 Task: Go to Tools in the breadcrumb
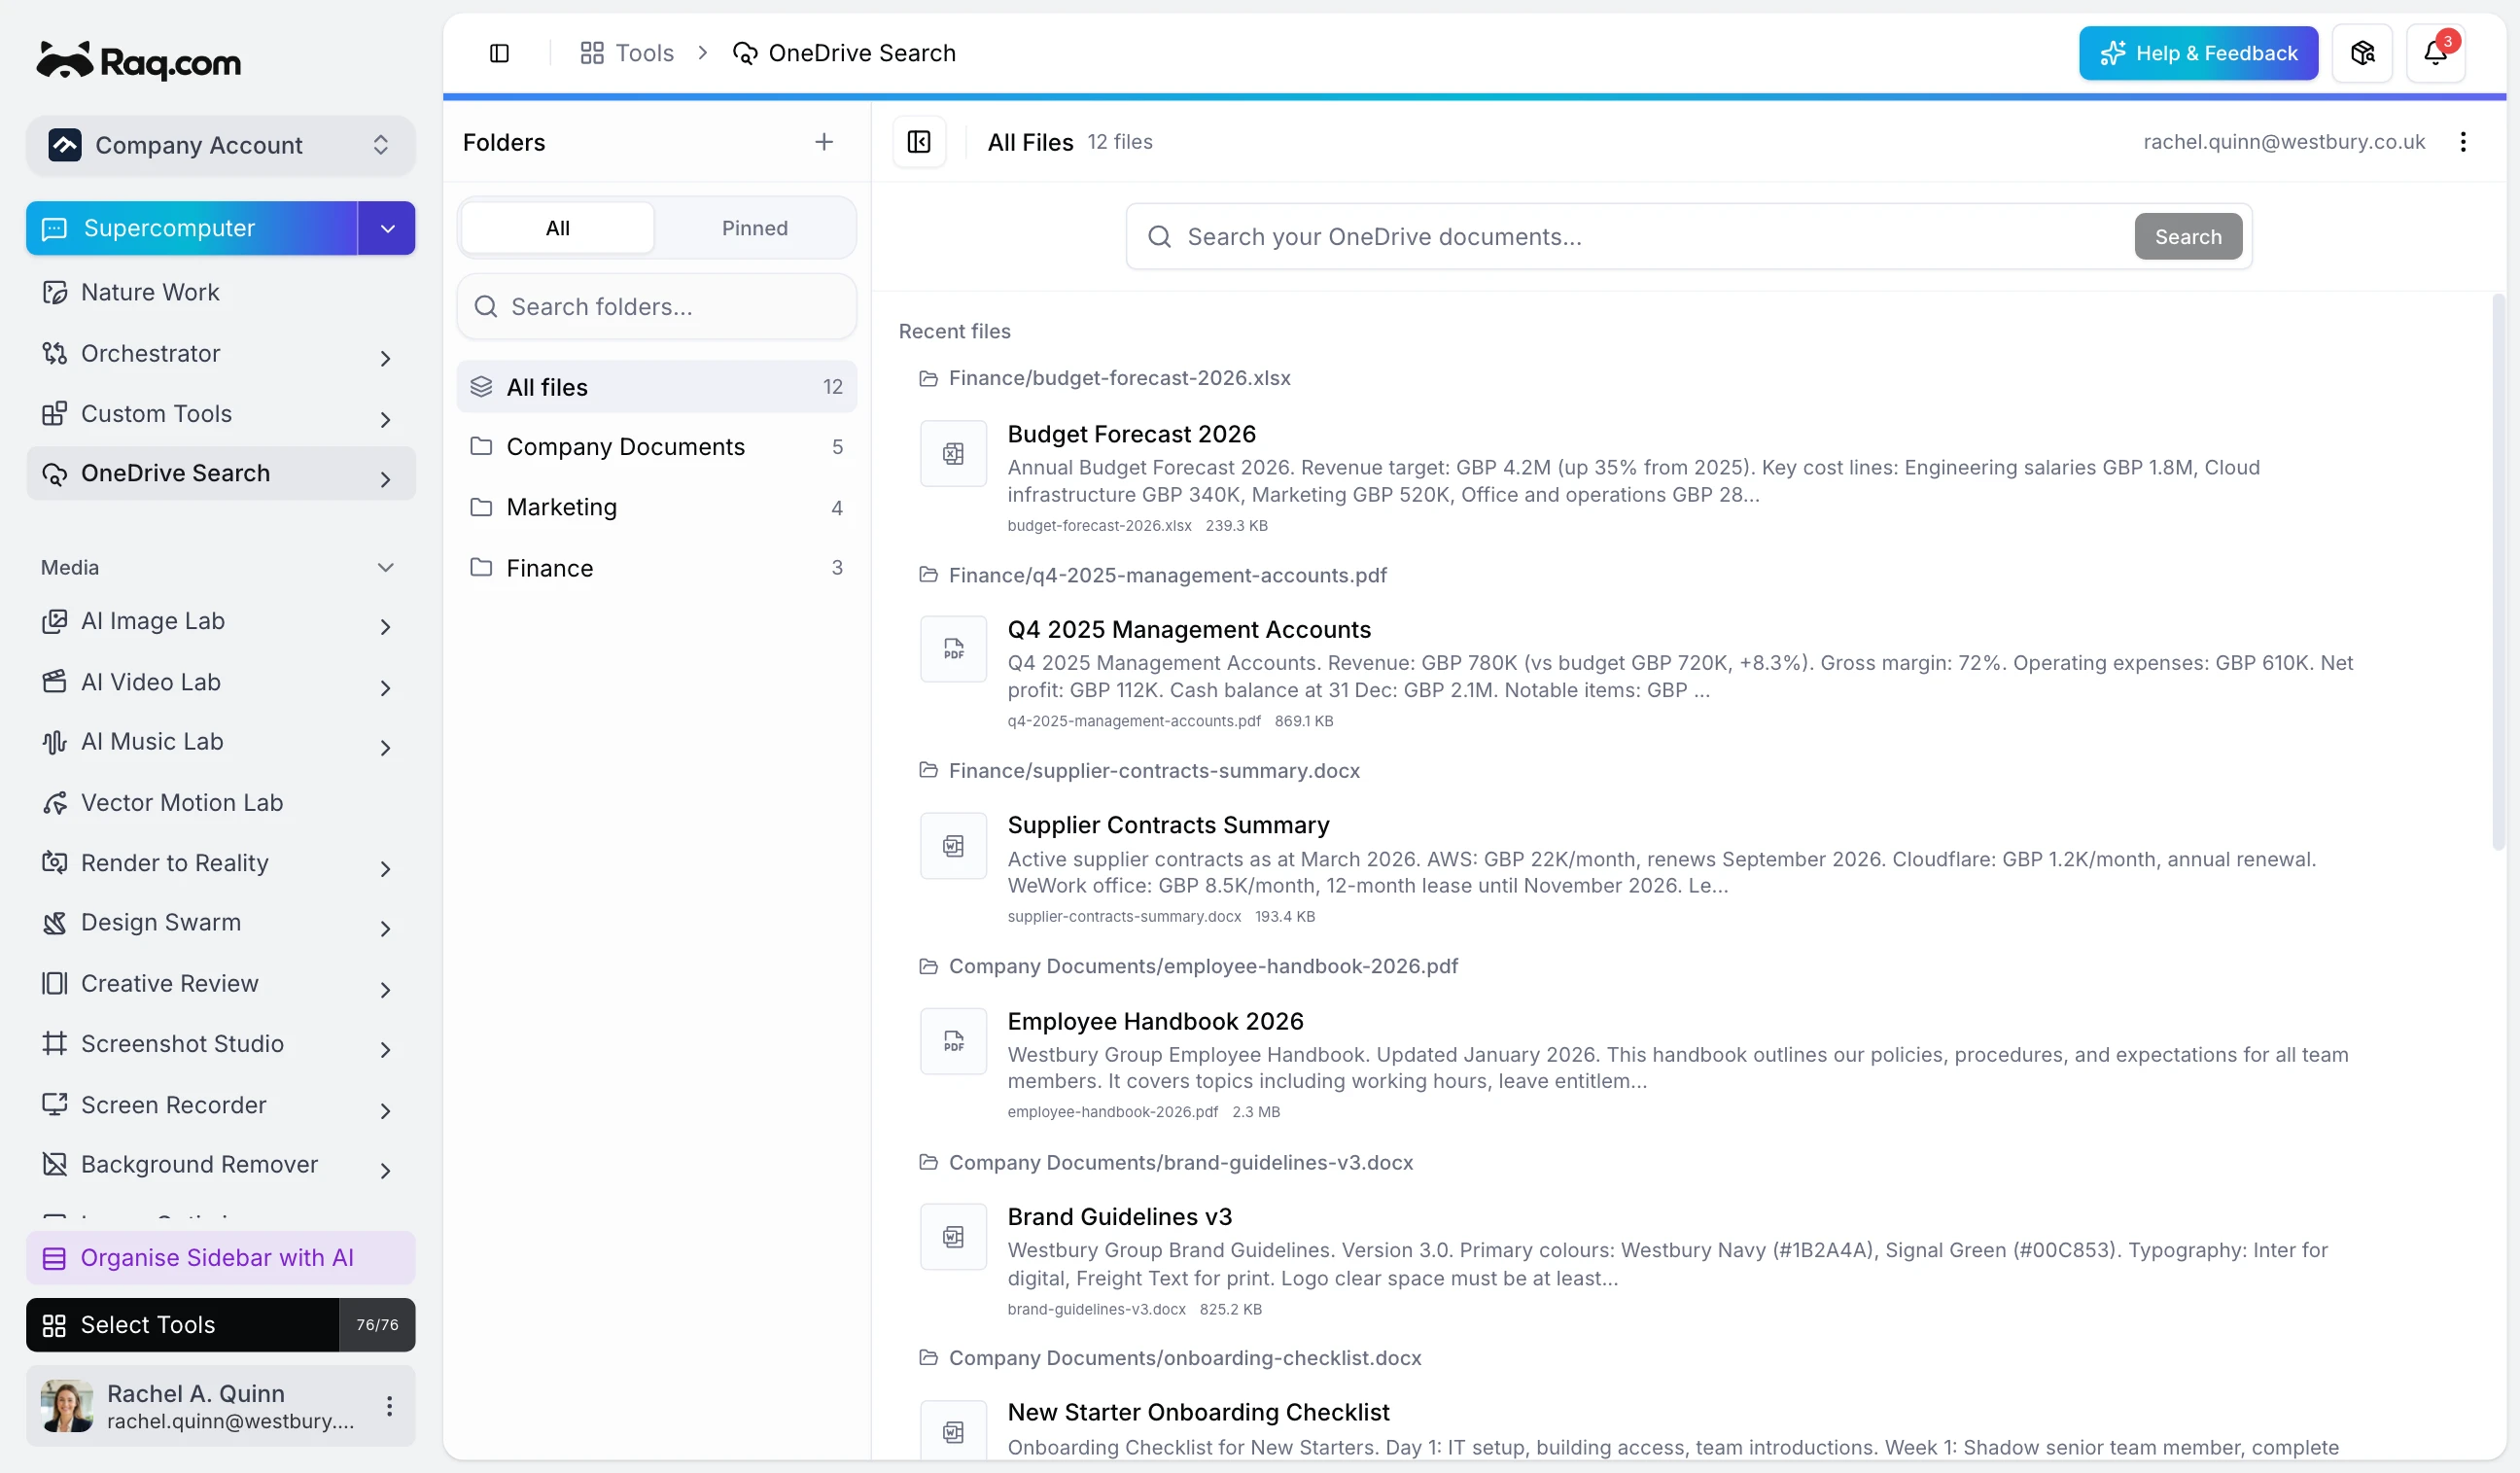click(627, 53)
